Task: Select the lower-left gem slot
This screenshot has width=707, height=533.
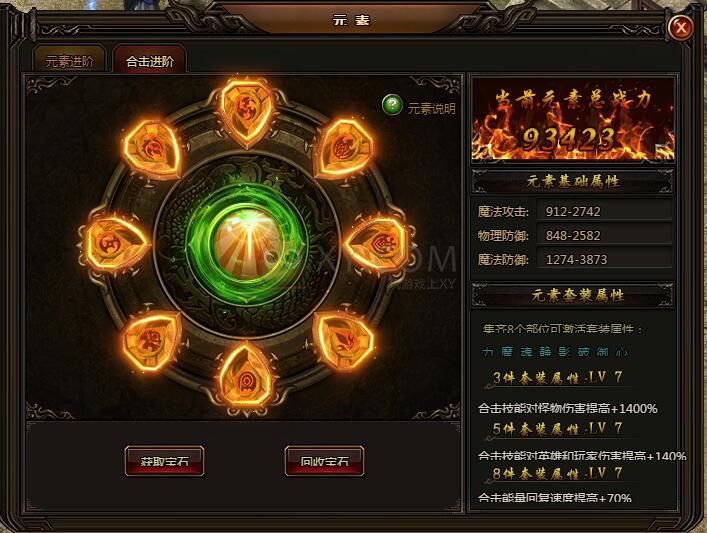Action: [x=151, y=341]
